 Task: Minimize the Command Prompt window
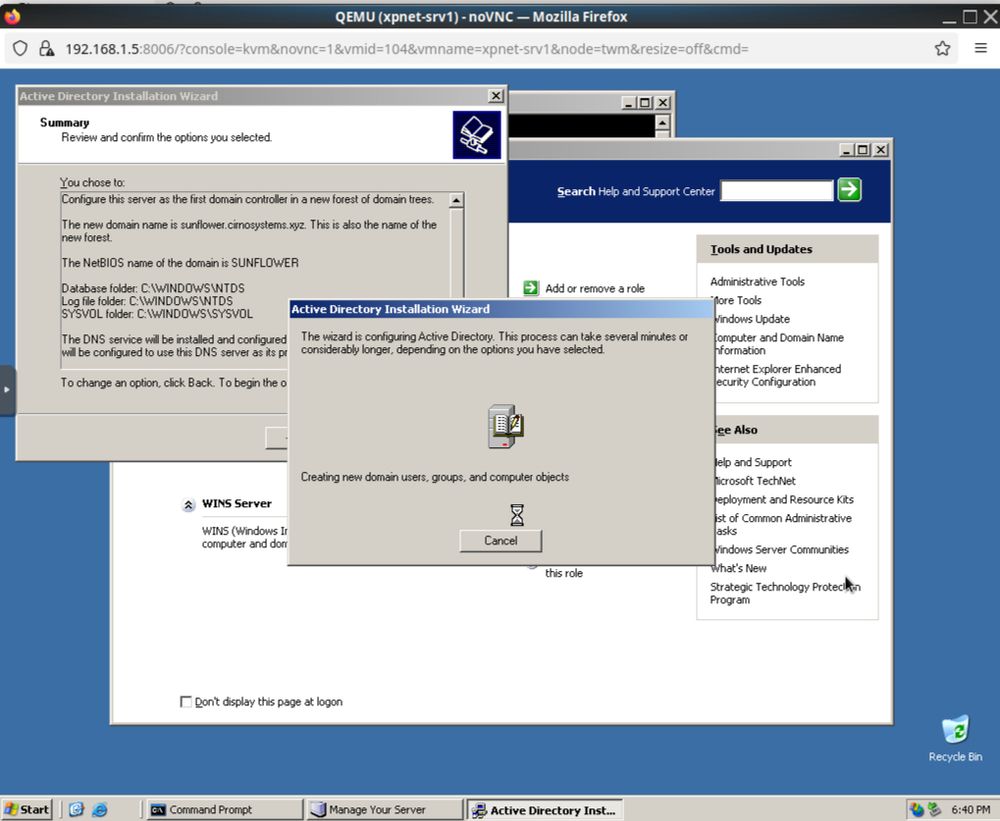coord(629,103)
